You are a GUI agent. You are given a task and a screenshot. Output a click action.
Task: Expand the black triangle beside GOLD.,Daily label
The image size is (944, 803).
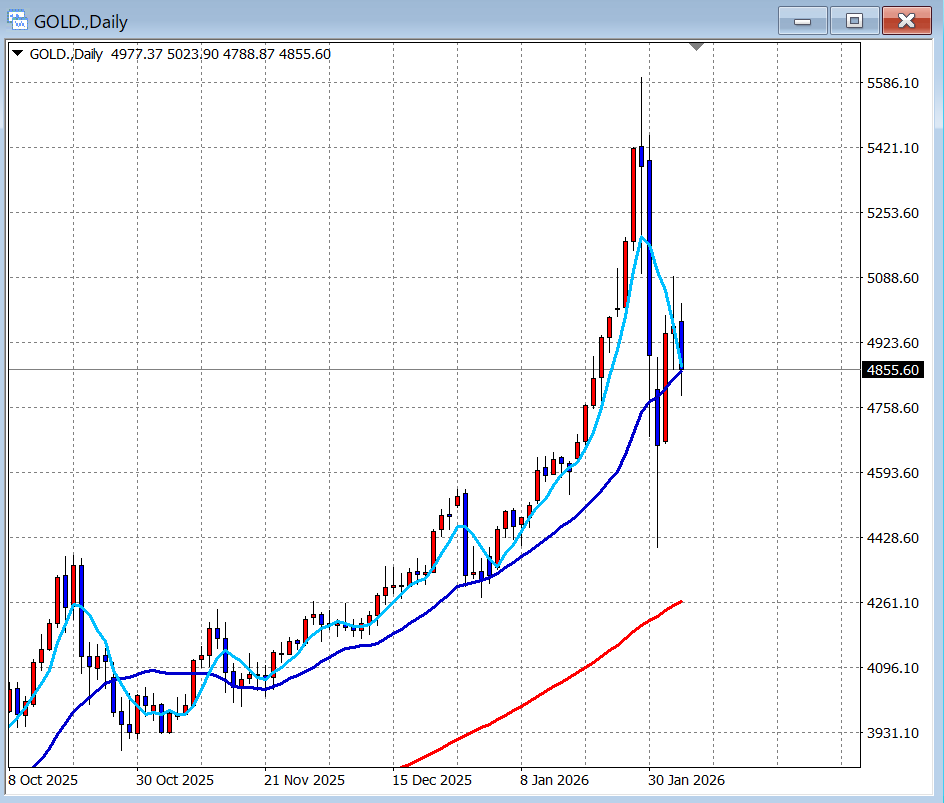[17, 54]
